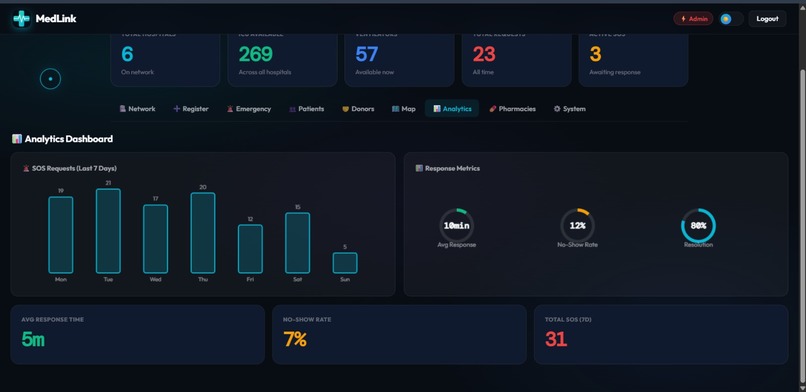
Task: Click the '5m' average response time value
Action: coord(33,339)
